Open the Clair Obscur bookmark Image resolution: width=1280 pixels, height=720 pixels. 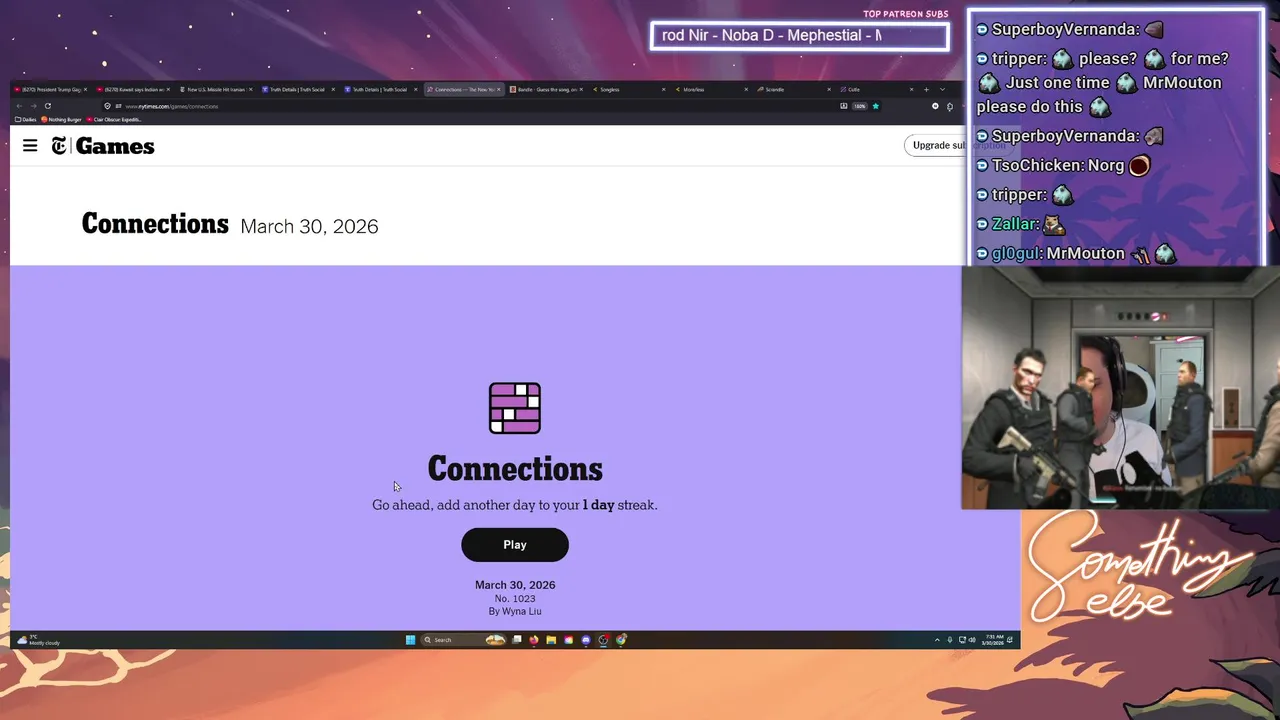(x=114, y=119)
